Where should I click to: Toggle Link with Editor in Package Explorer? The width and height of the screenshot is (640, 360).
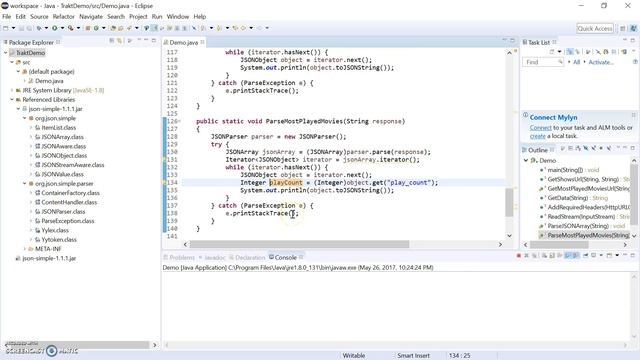119,41
